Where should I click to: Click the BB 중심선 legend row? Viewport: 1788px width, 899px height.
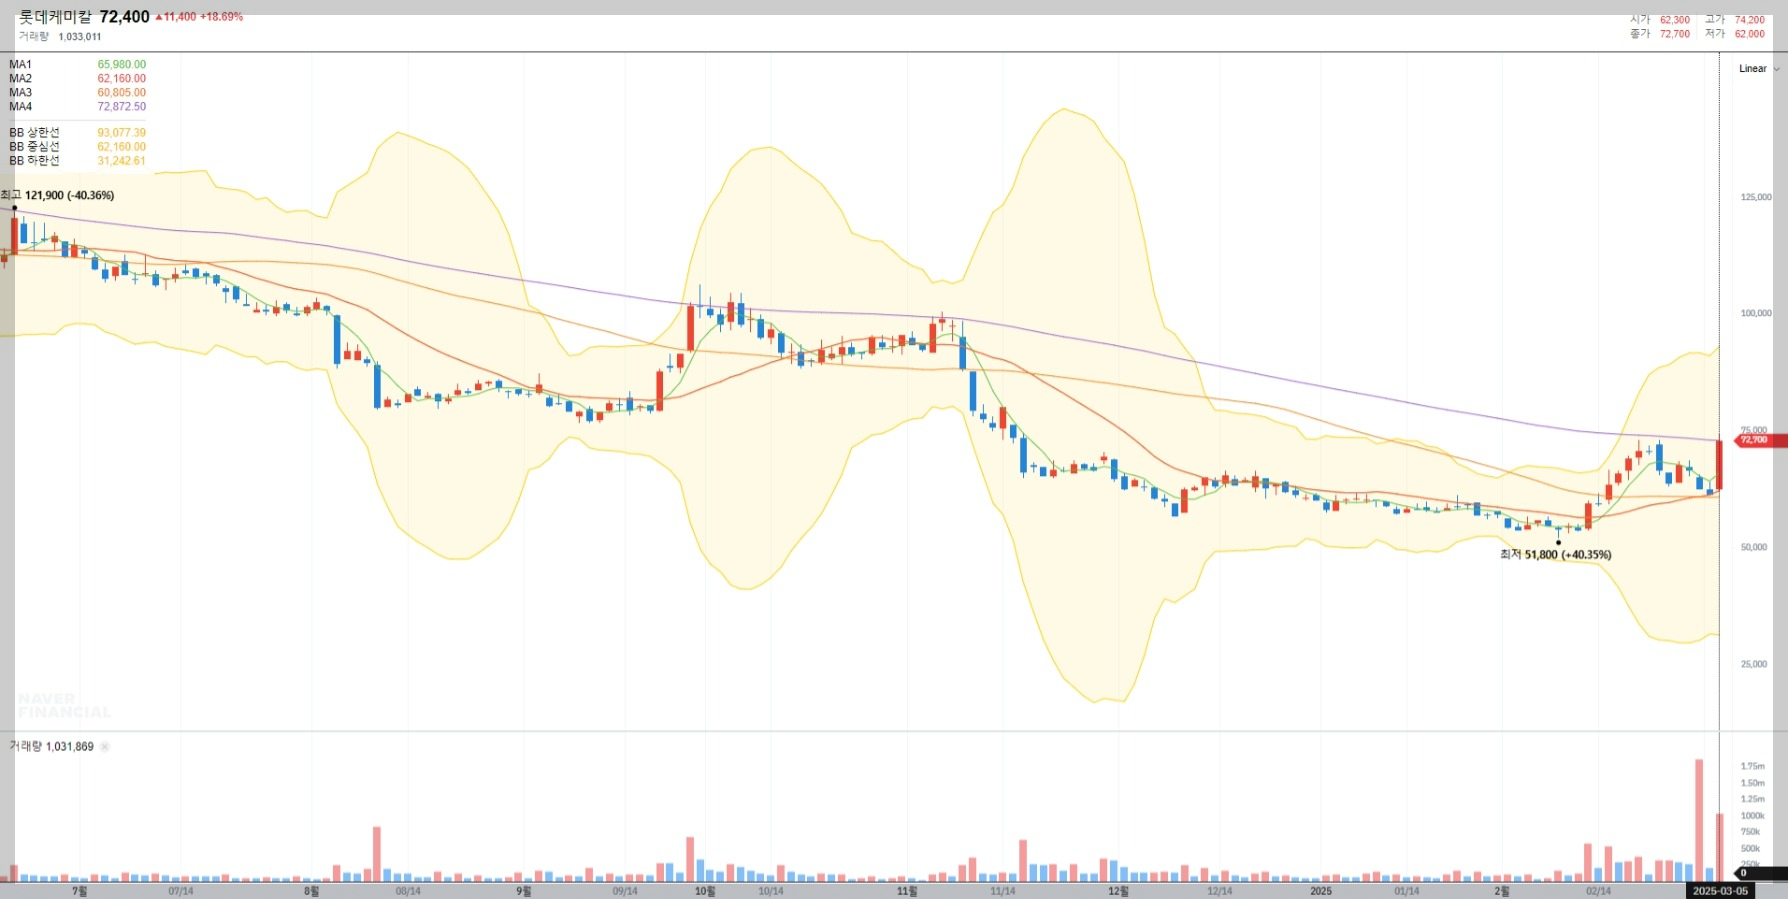77,147
